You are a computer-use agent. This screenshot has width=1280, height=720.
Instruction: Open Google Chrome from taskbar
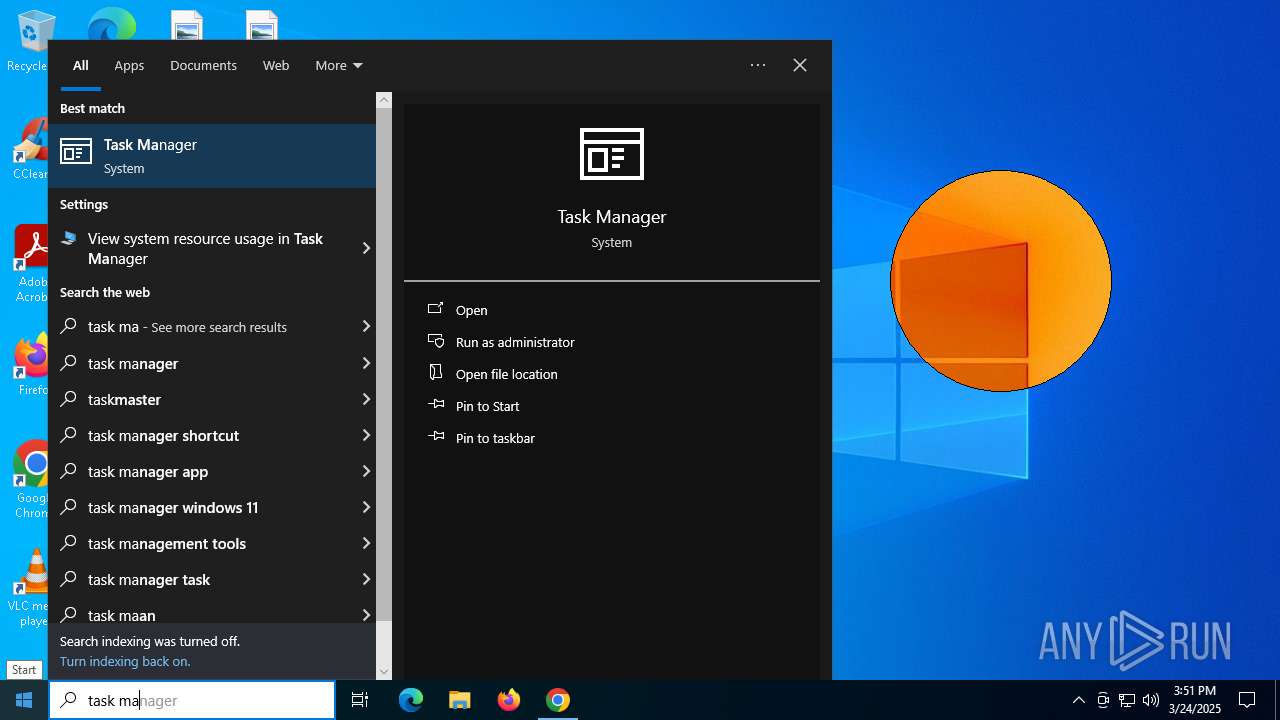[557, 700]
